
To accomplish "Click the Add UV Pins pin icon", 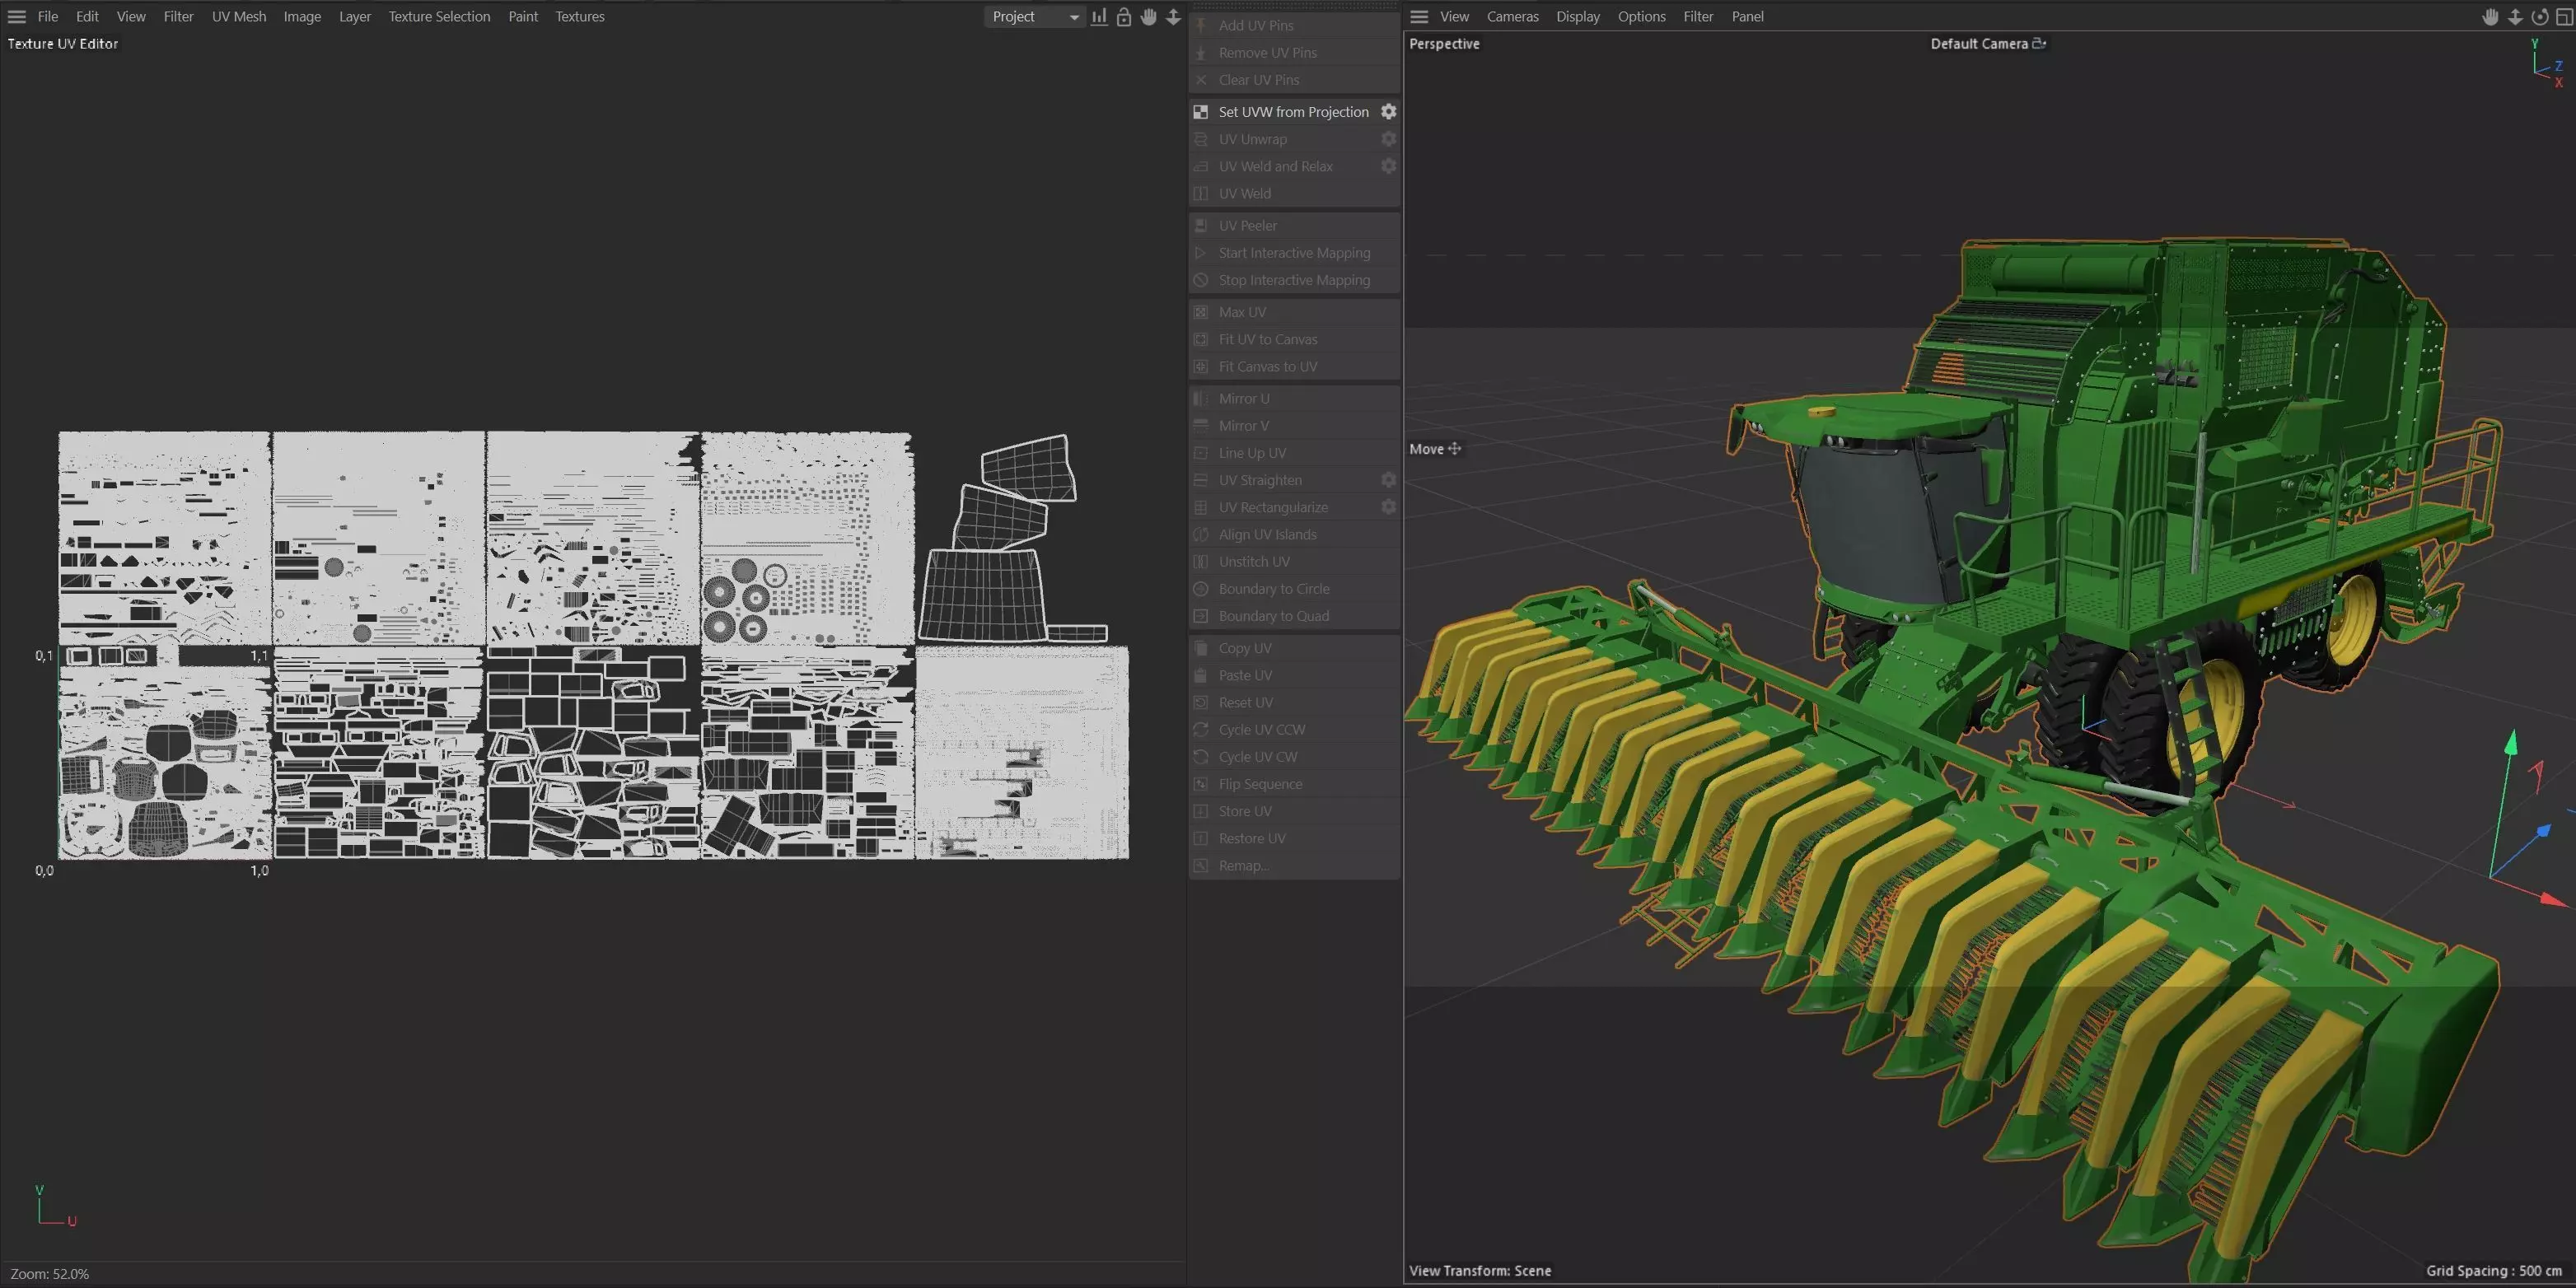I will coord(1201,25).
